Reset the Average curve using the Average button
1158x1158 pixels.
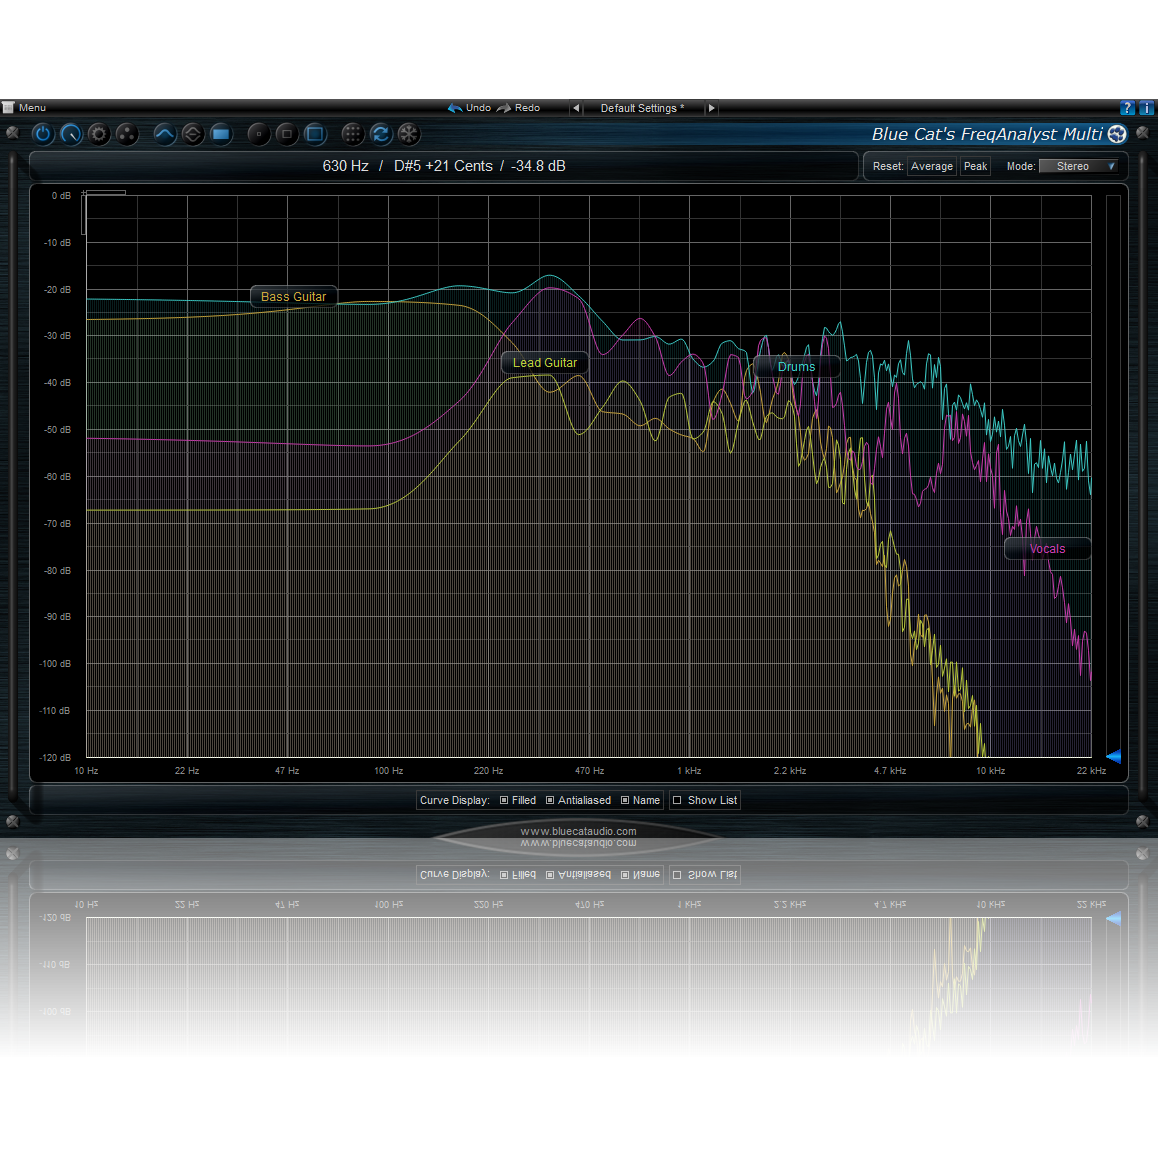(931, 166)
